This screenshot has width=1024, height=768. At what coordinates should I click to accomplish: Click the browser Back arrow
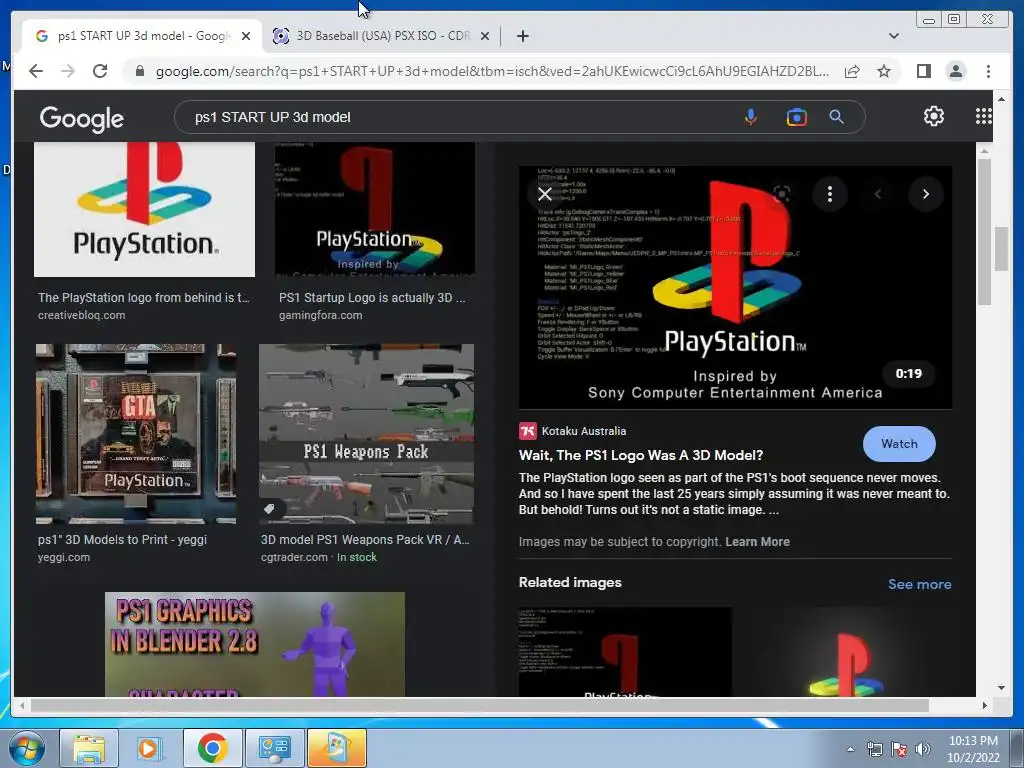(x=36, y=71)
